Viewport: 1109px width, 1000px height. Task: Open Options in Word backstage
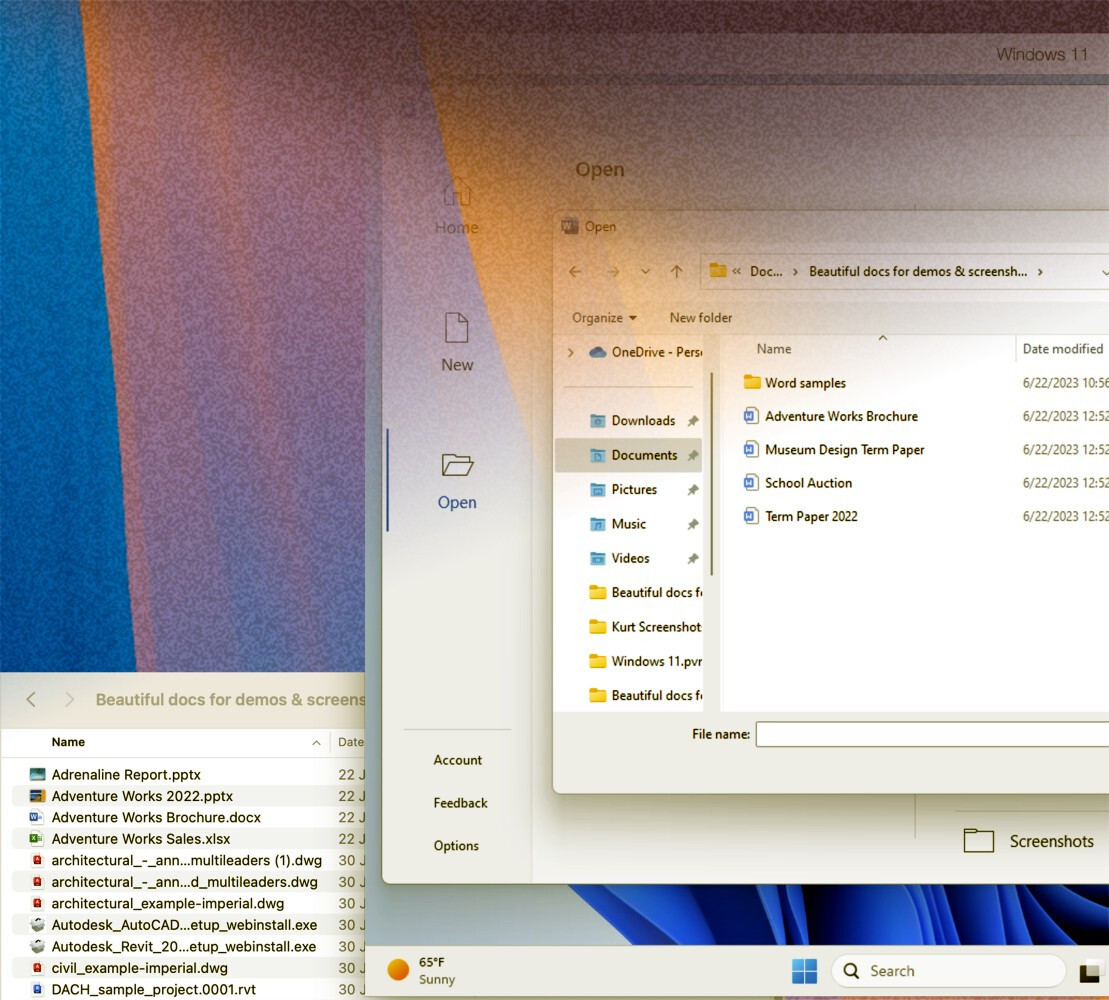pyautogui.click(x=456, y=846)
